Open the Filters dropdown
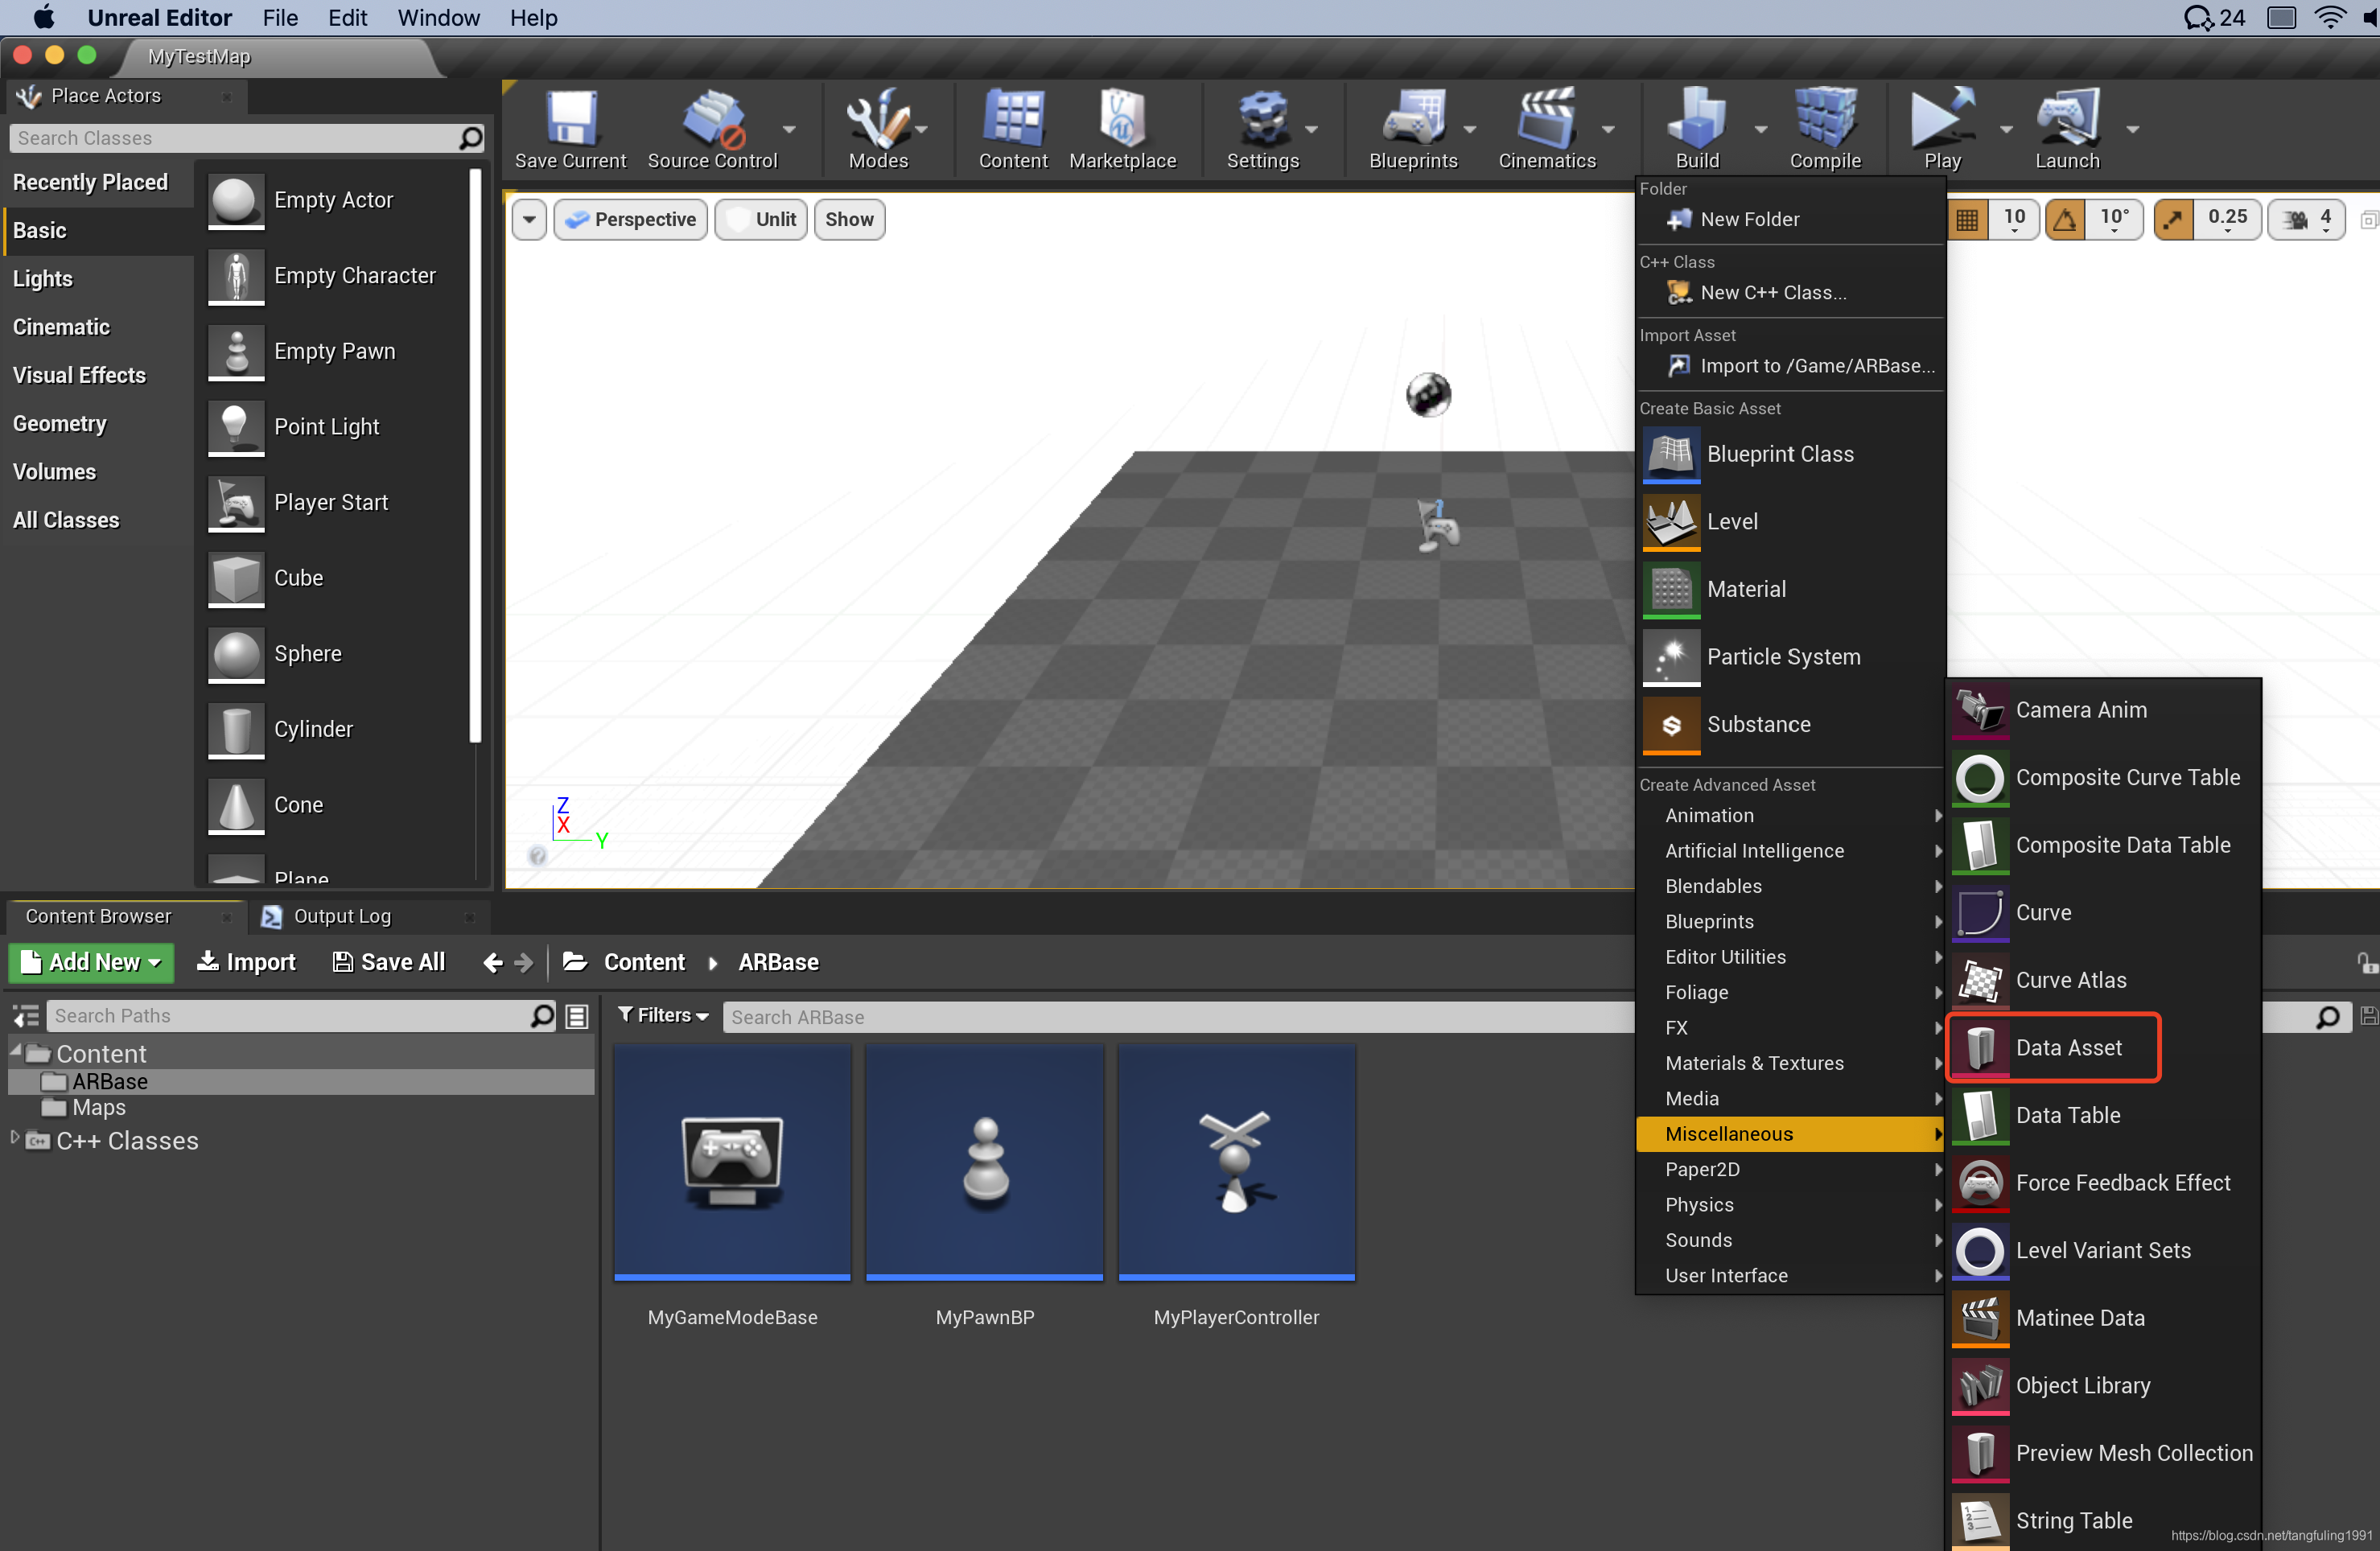This screenshot has width=2380, height=1551. tap(664, 1016)
